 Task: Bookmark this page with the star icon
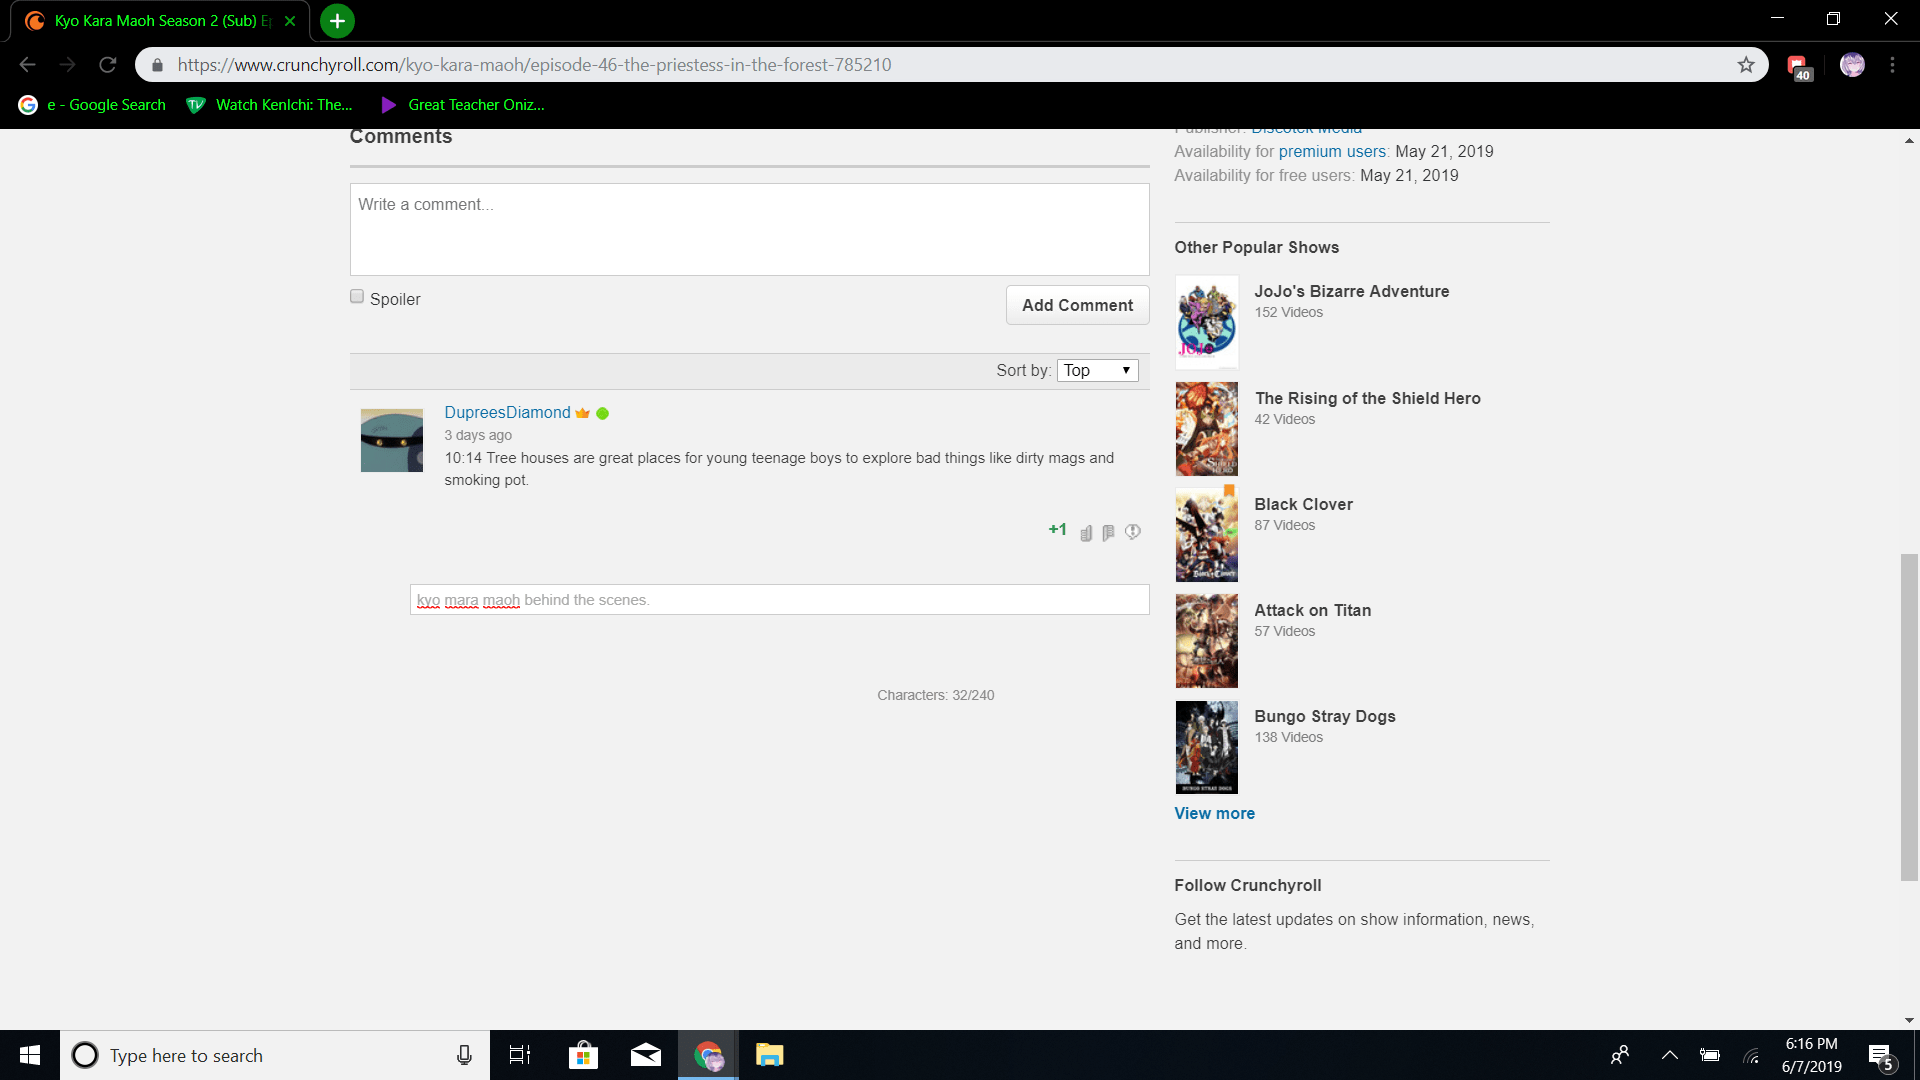pos(1746,64)
